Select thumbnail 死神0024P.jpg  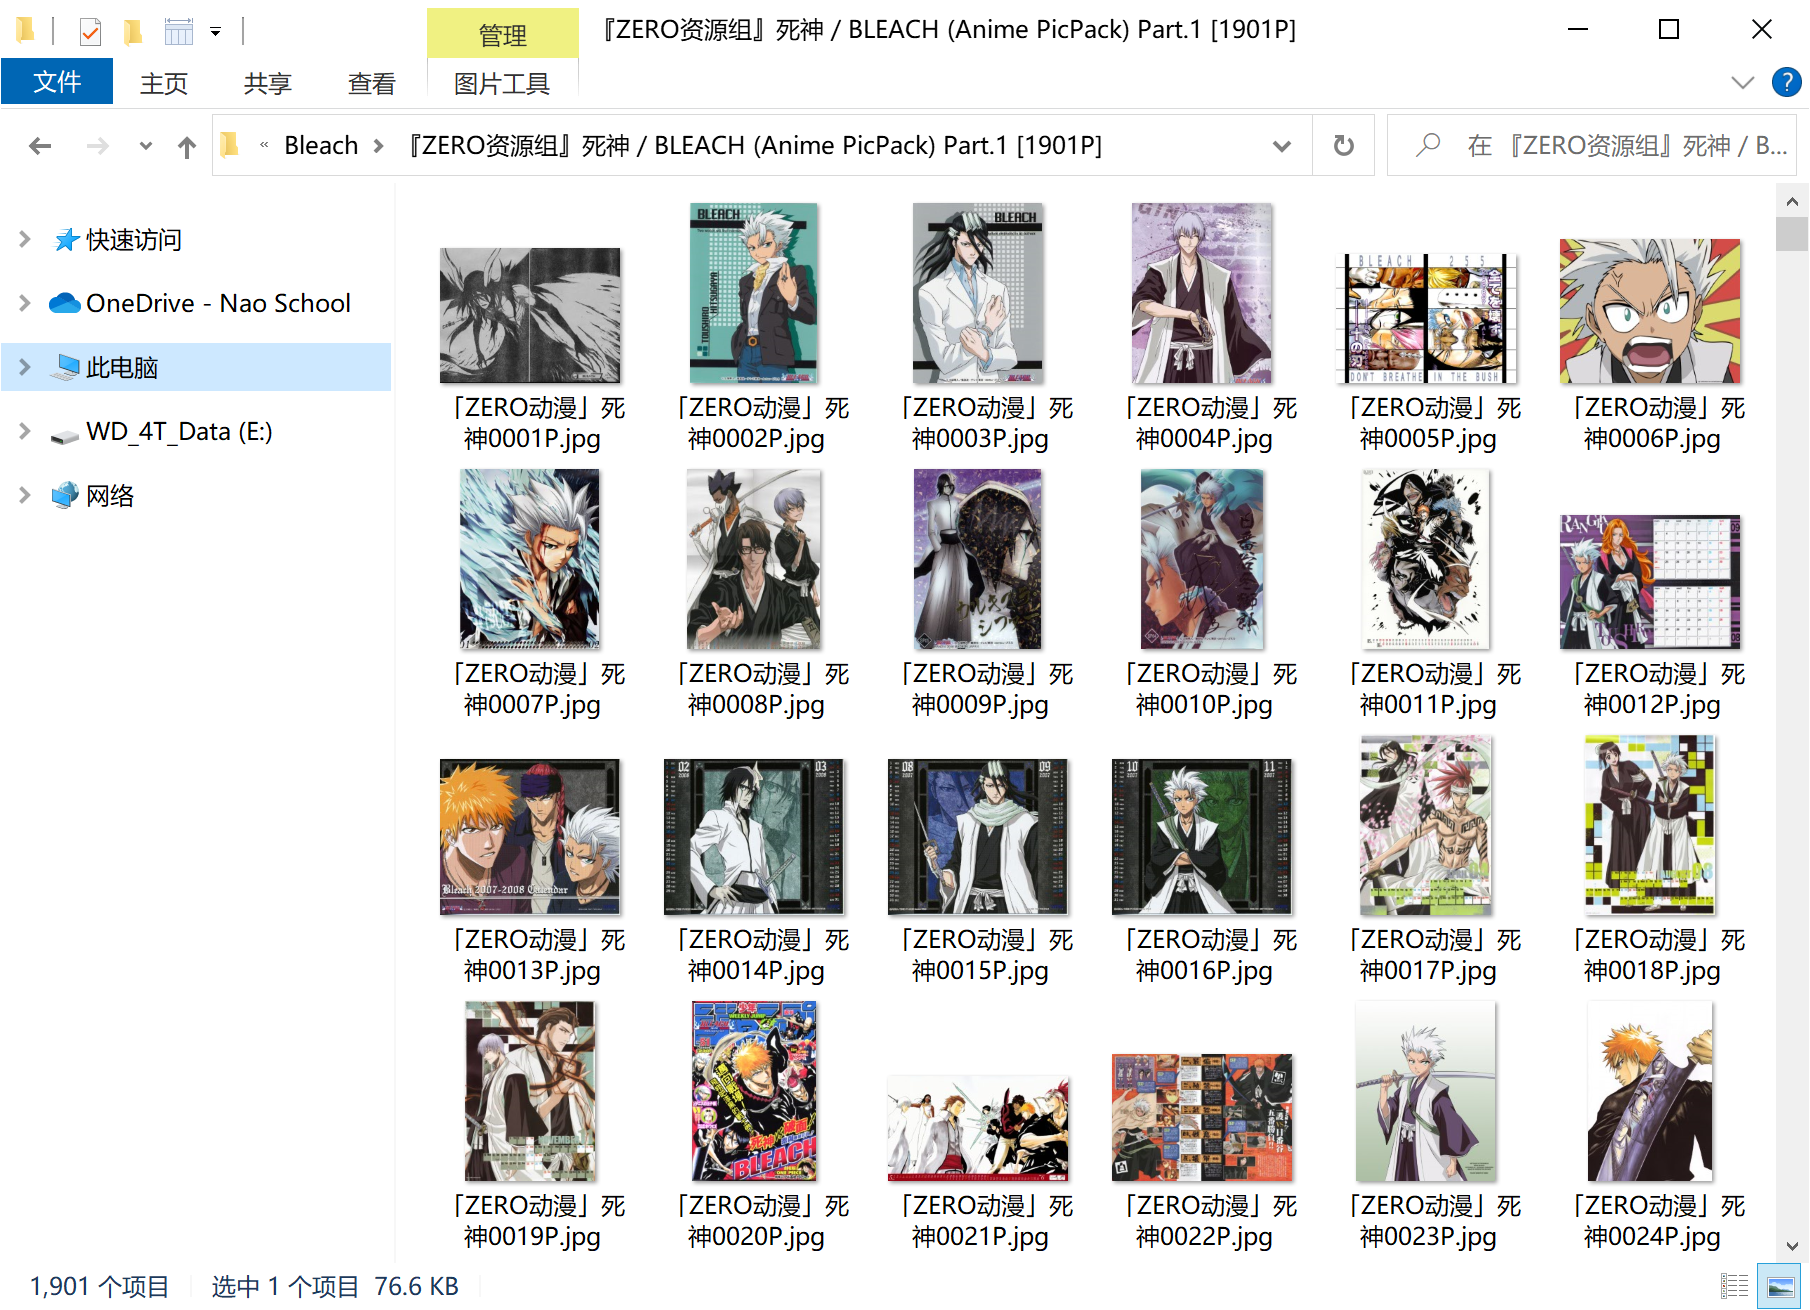click(1650, 1092)
